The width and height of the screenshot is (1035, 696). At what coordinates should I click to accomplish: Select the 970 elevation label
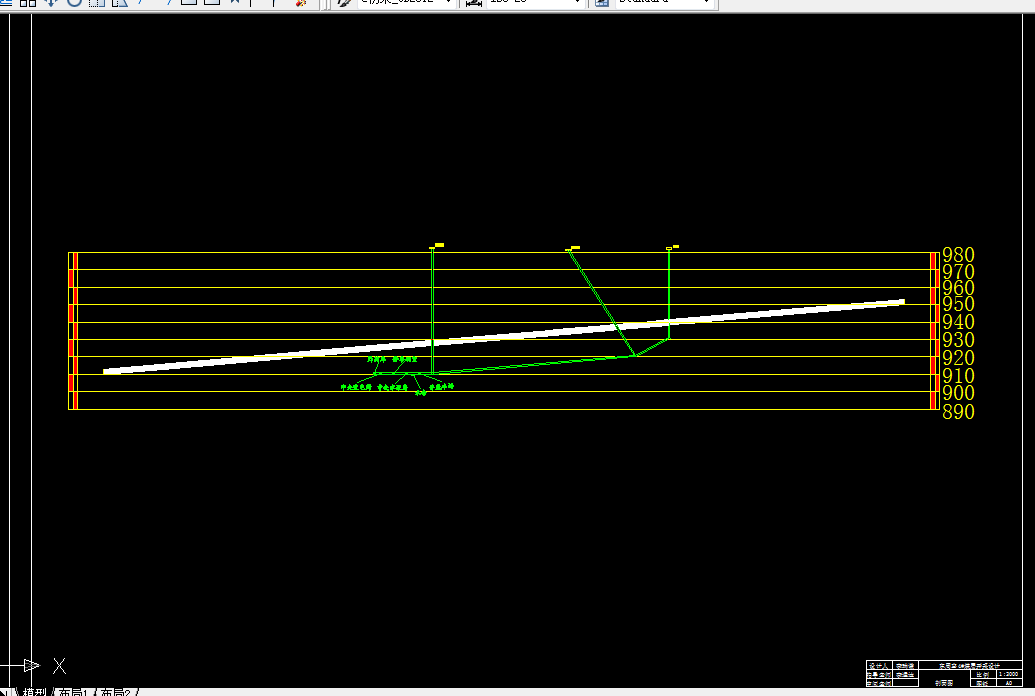tap(958, 271)
